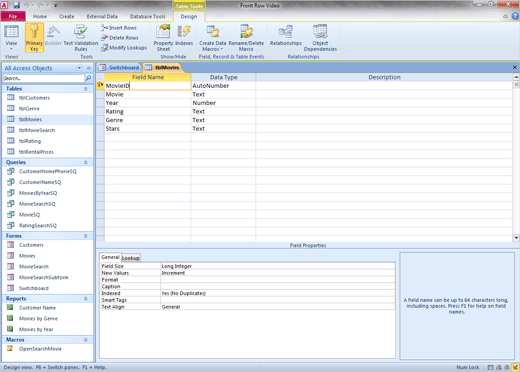Click the scroll down arrow of field grid
Image resolution: width=520 pixels, height=372 pixels.
516,238
